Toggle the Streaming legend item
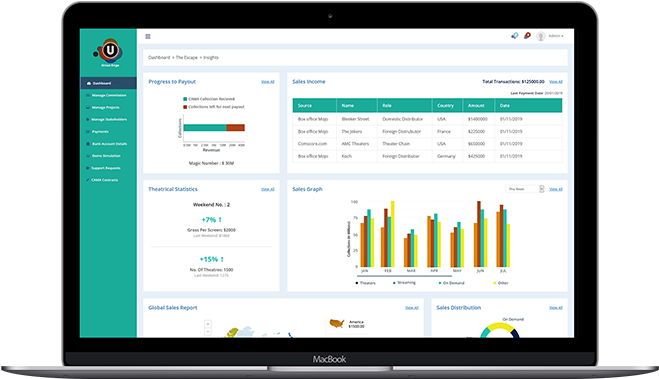Image resolution: width=659 pixels, height=379 pixels. [x=404, y=283]
